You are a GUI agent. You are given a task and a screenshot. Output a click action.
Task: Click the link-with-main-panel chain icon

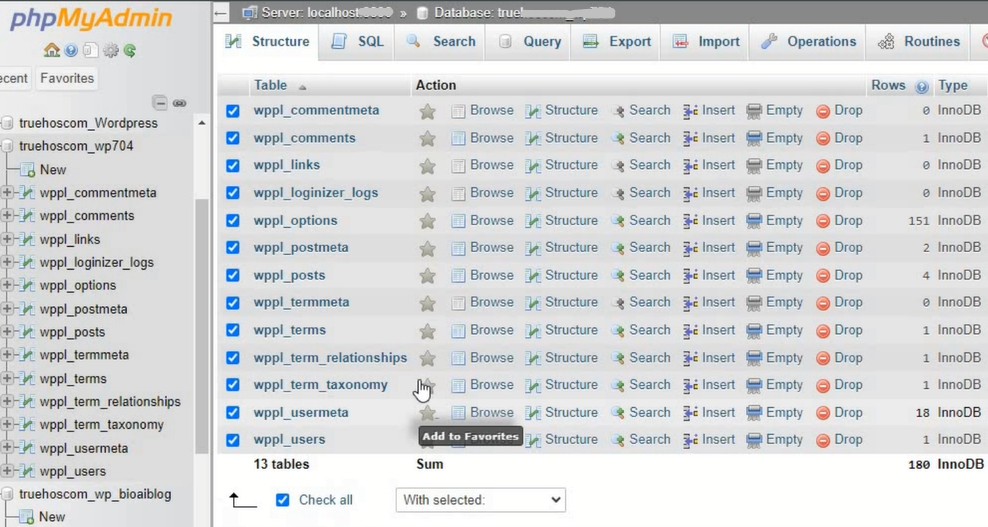pyautogui.click(x=180, y=103)
